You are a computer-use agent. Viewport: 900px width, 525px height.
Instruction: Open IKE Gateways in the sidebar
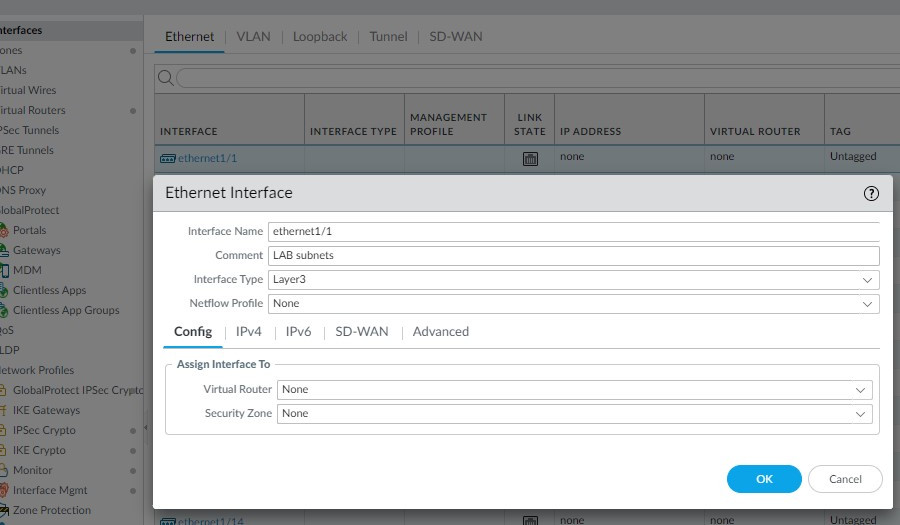click(46, 410)
